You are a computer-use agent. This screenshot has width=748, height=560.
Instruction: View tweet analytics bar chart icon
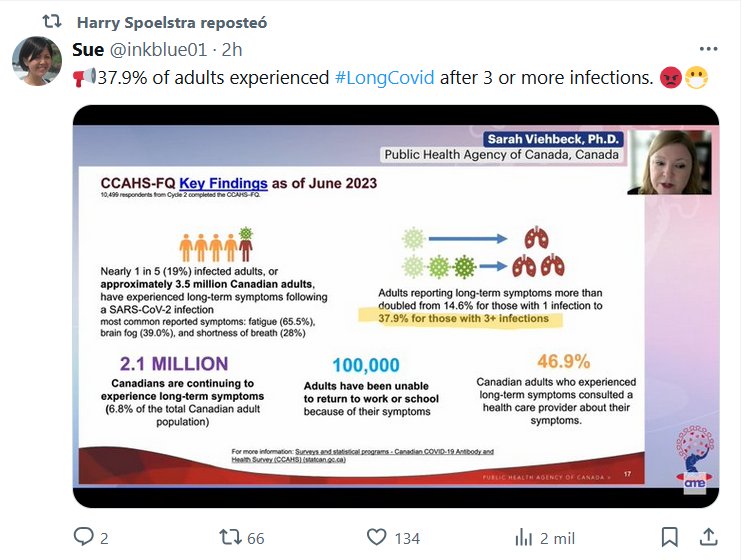(523, 537)
